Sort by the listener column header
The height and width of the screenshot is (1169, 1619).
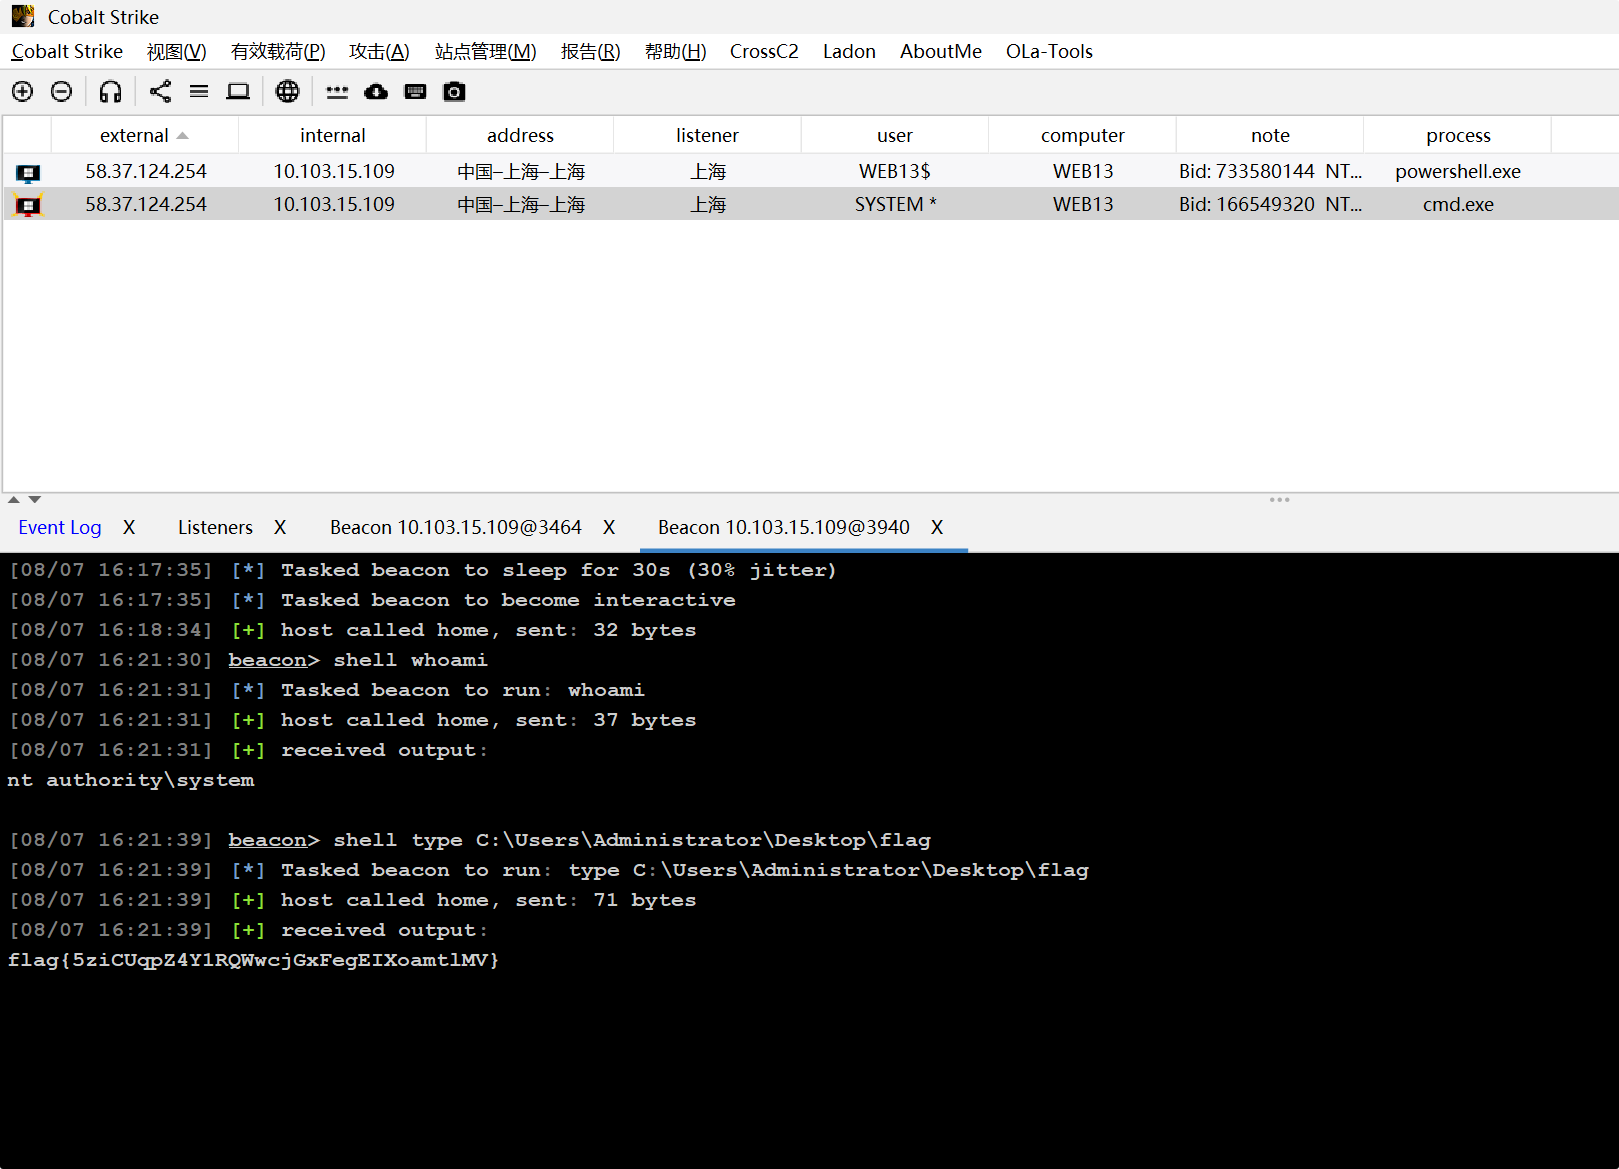707,135
